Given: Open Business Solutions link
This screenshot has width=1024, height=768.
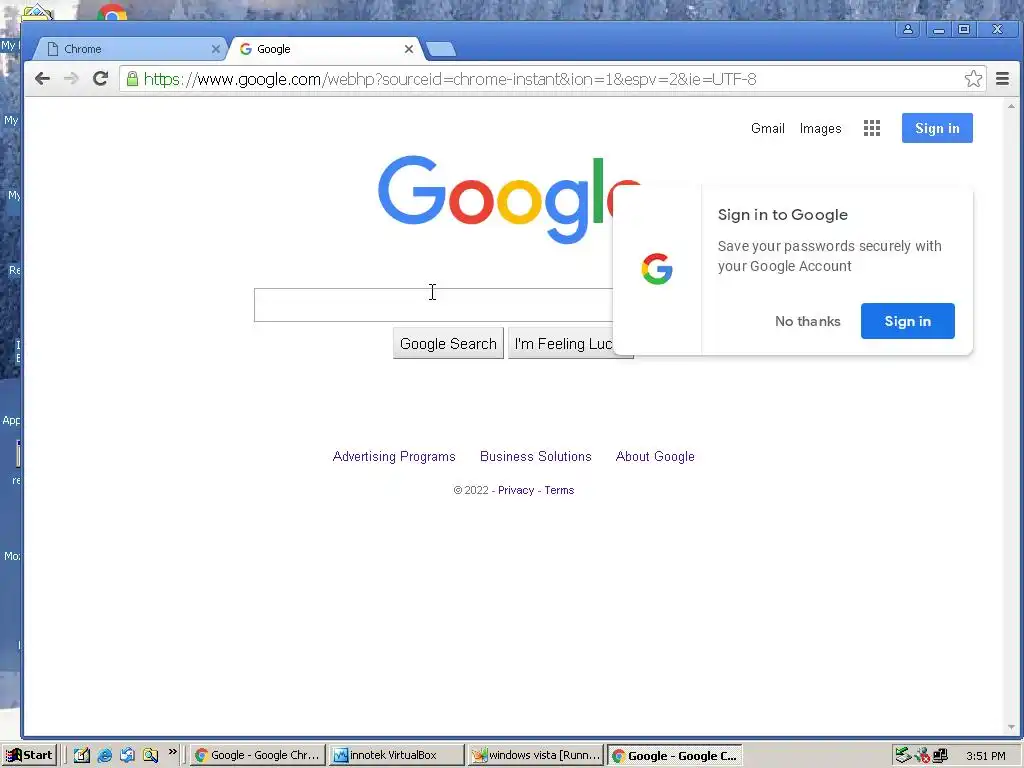Looking at the screenshot, I should click(x=536, y=456).
